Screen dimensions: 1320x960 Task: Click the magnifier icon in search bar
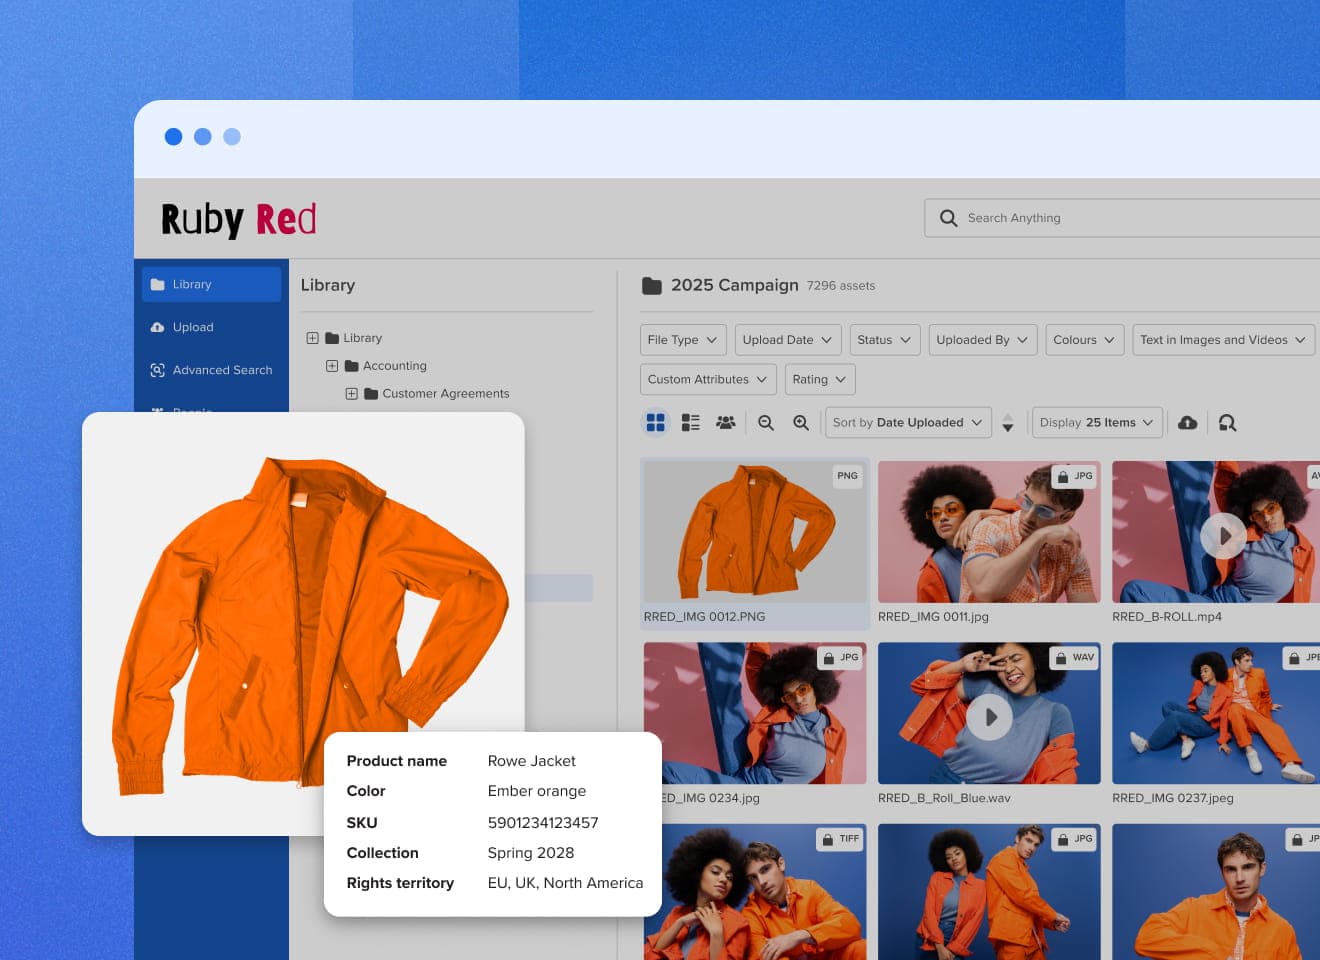[948, 218]
